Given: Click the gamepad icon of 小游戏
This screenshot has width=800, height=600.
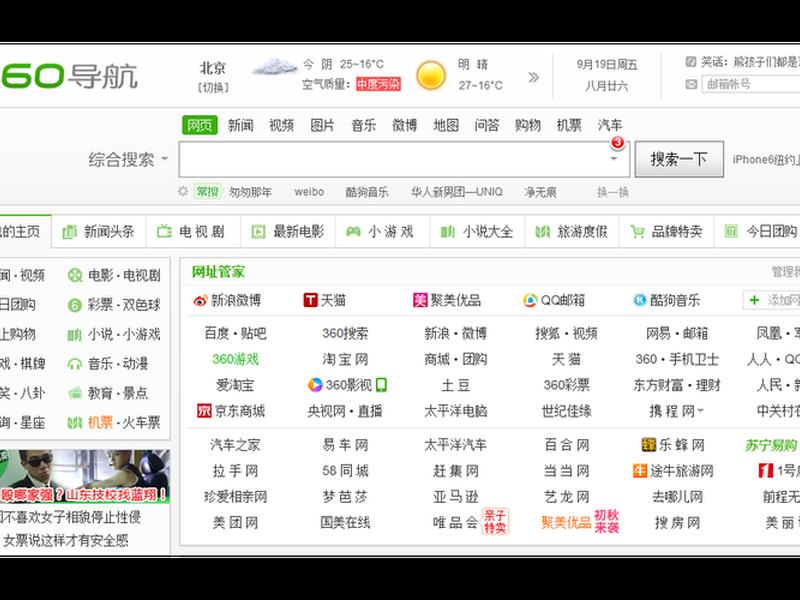Looking at the screenshot, I should click(353, 232).
